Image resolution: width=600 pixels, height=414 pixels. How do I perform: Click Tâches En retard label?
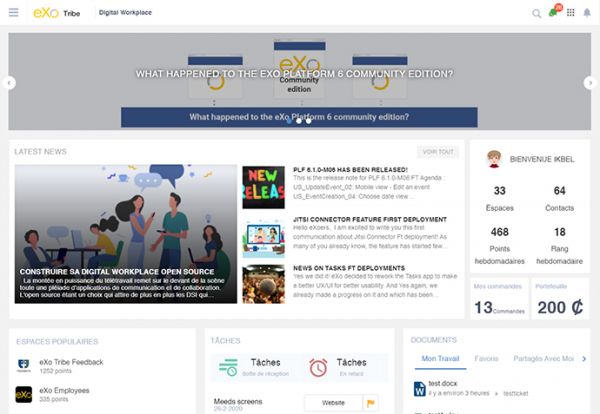(351, 367)
